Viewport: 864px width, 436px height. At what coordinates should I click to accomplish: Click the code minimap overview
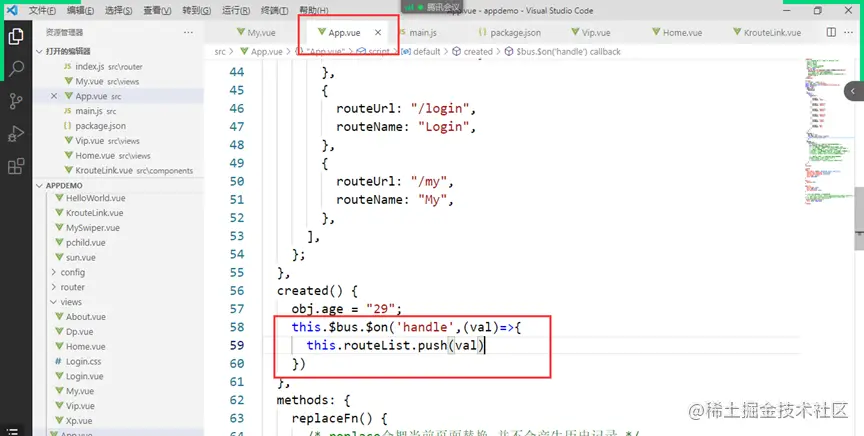point(827,130)
